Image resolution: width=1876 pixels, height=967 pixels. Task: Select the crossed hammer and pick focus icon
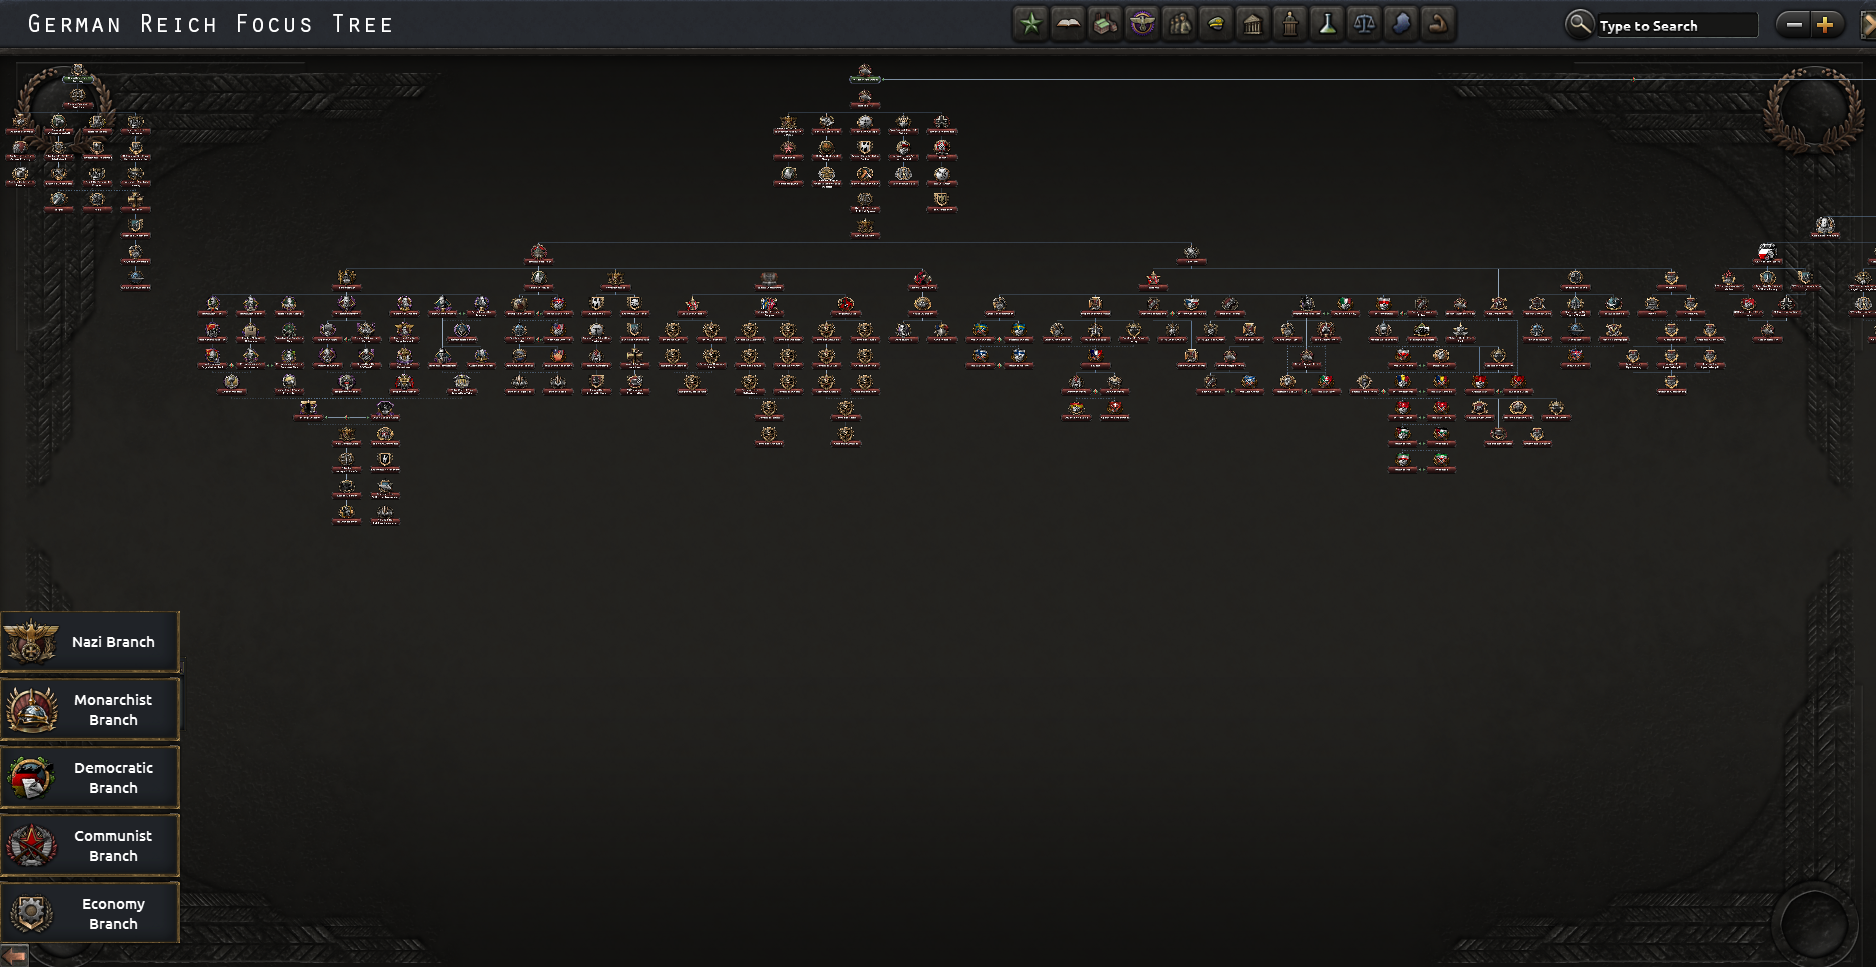(x=865, y=175)
